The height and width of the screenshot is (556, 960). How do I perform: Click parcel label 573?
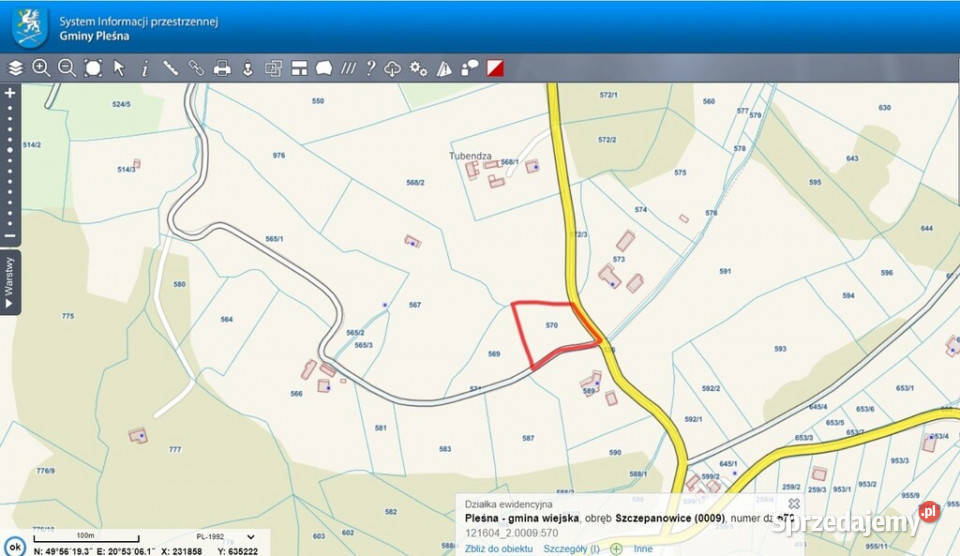pos(619,260)
